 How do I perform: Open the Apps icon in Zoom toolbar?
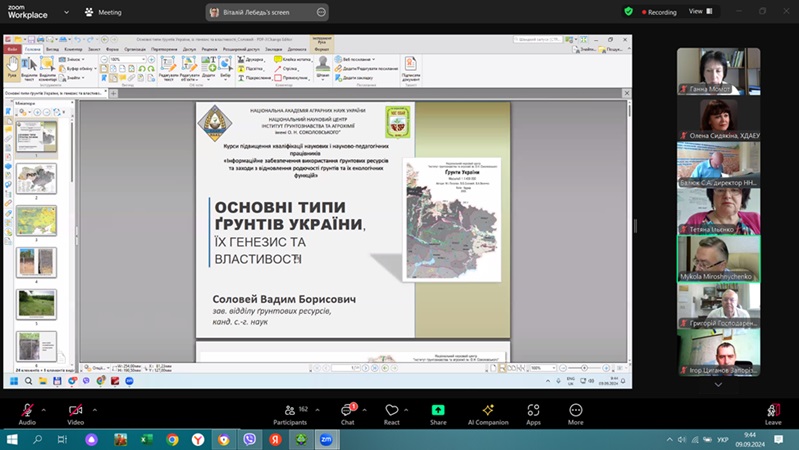(x=533, y=410)
